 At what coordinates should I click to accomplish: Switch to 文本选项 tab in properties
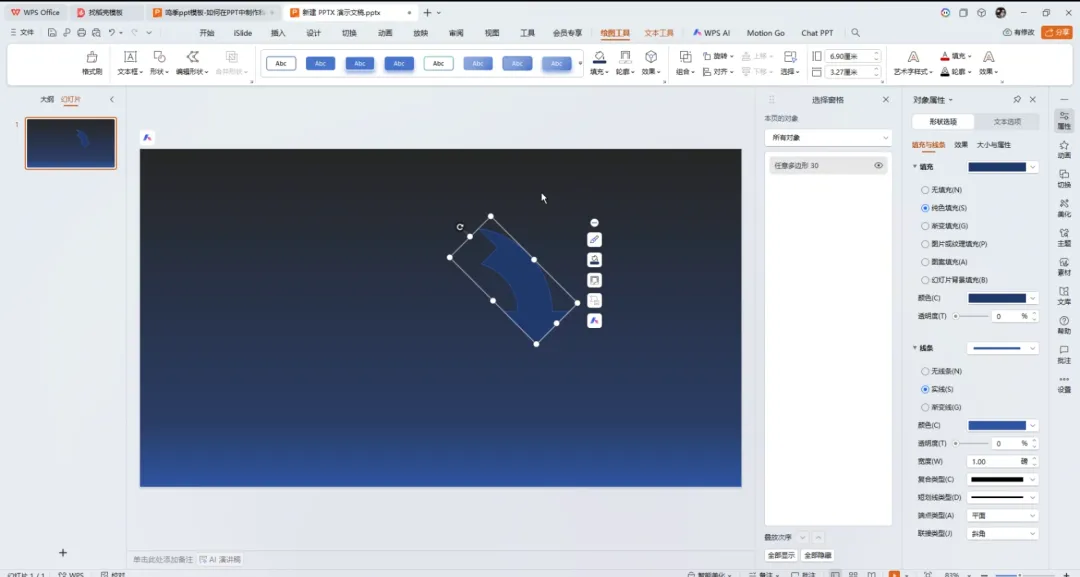pos(1007,122)
